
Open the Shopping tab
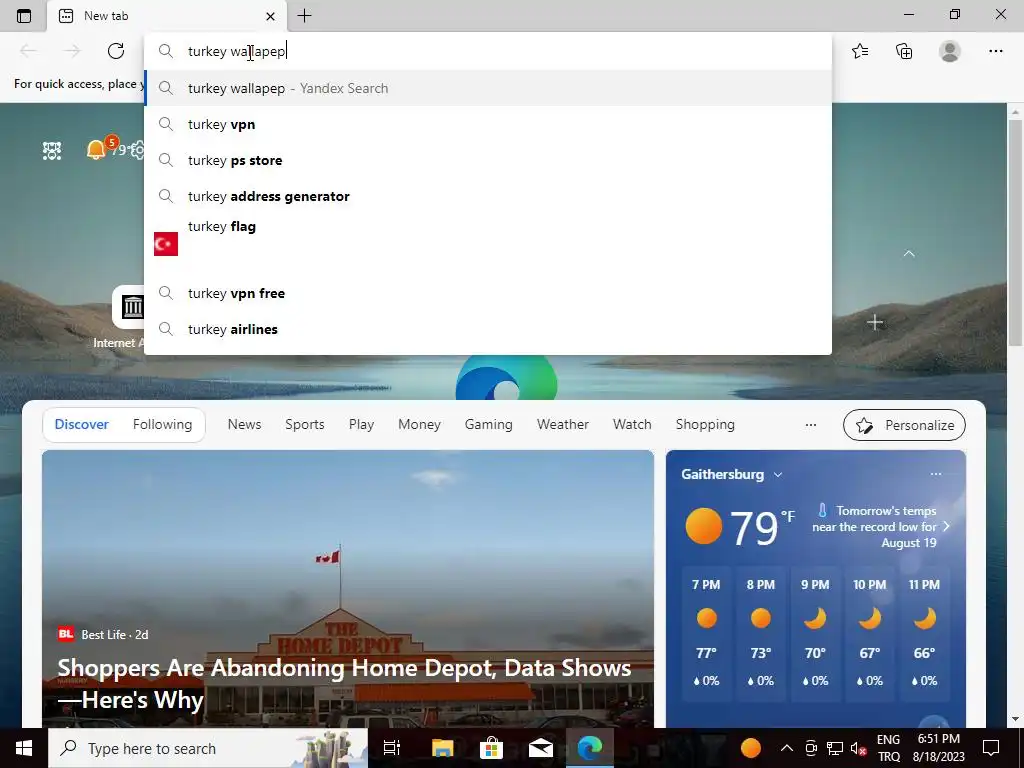click(x=705, y=424)
